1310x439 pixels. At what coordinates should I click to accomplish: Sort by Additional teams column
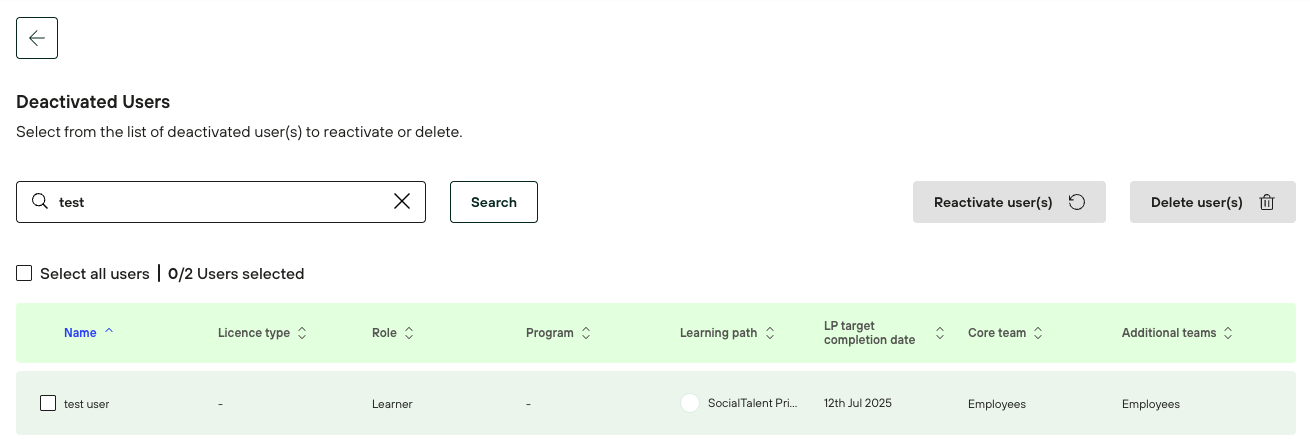(x=1228, y=333)
